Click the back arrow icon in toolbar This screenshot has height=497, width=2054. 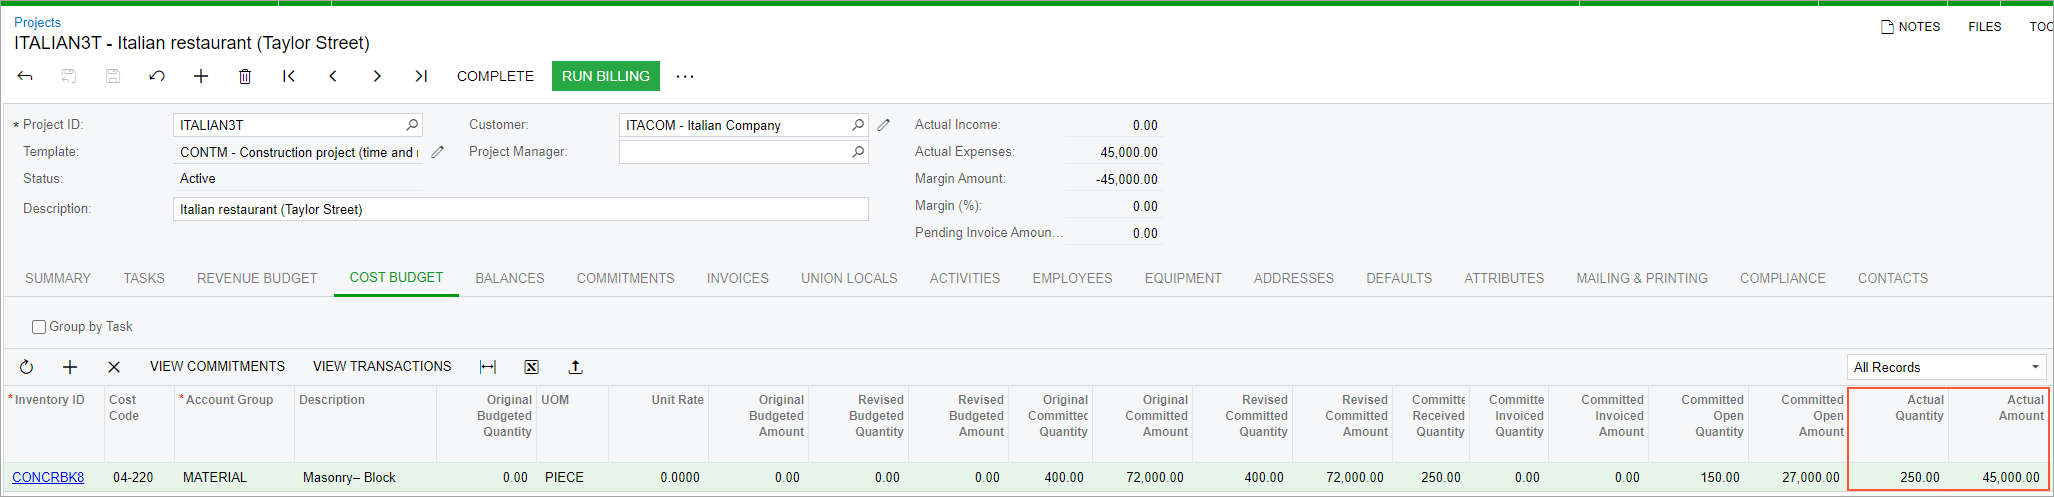pyautogui.click(x=26, y=76)
